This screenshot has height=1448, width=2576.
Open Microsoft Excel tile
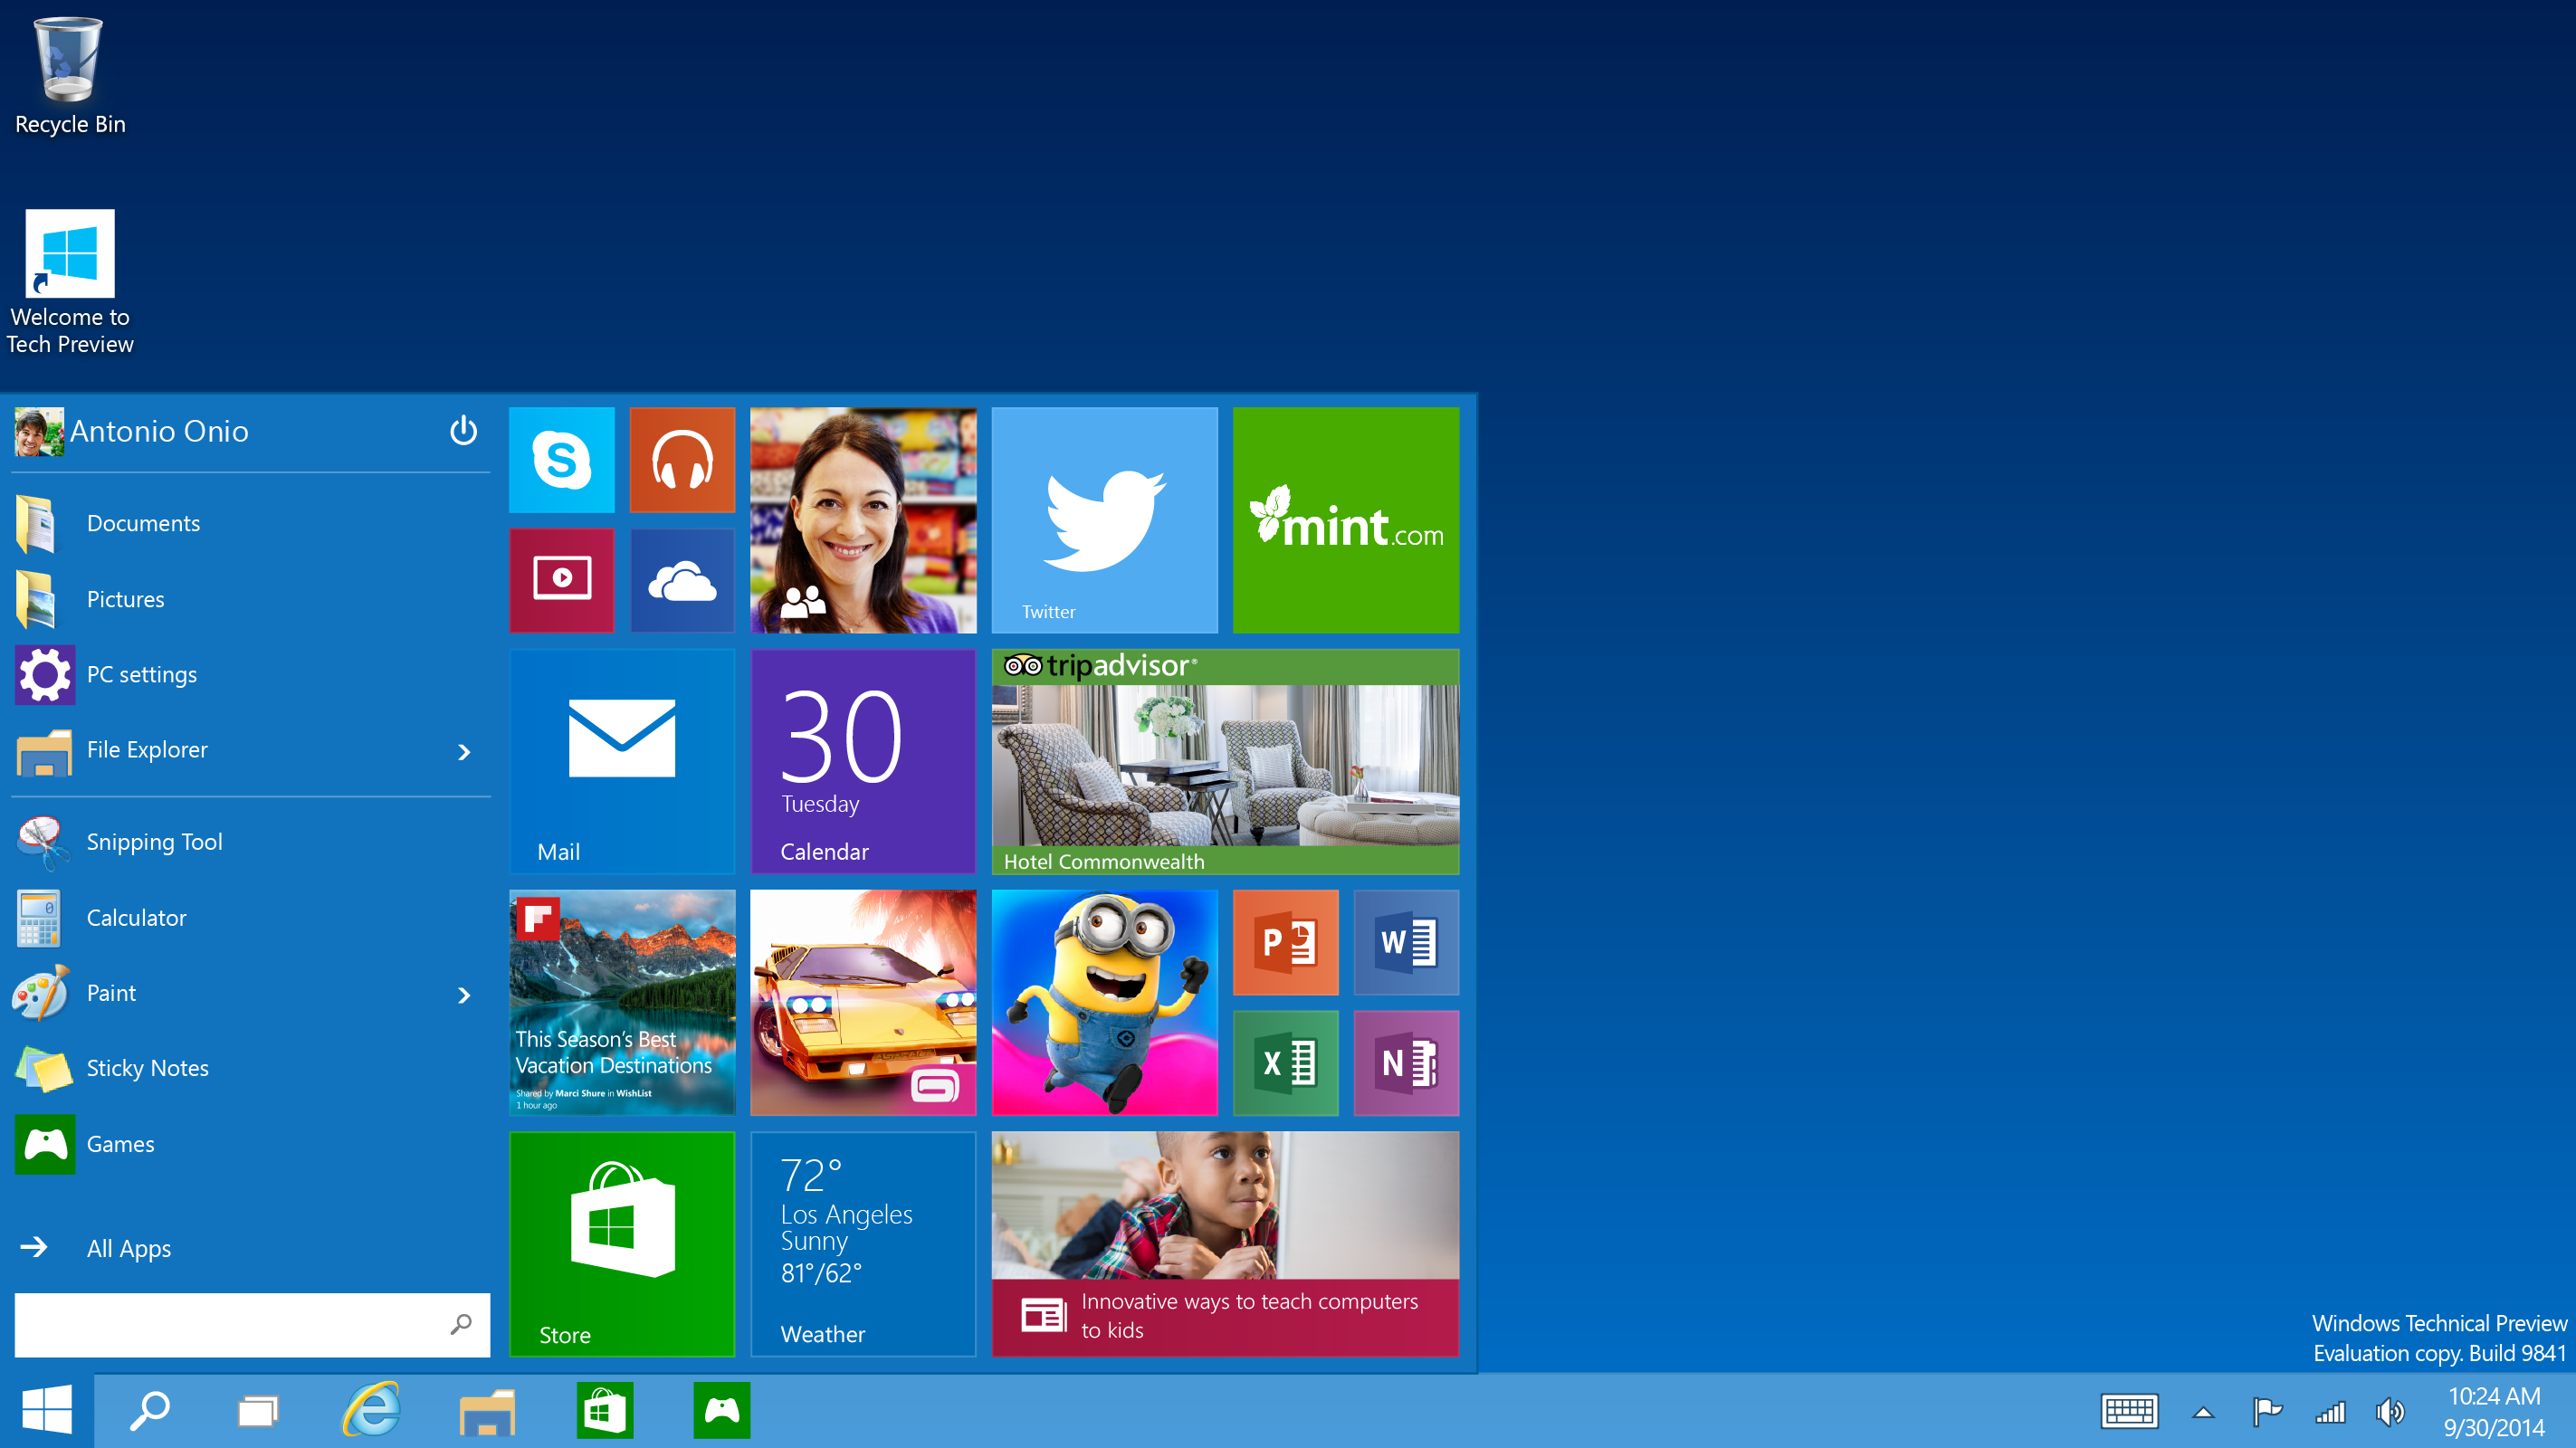coord(1288,1061)
